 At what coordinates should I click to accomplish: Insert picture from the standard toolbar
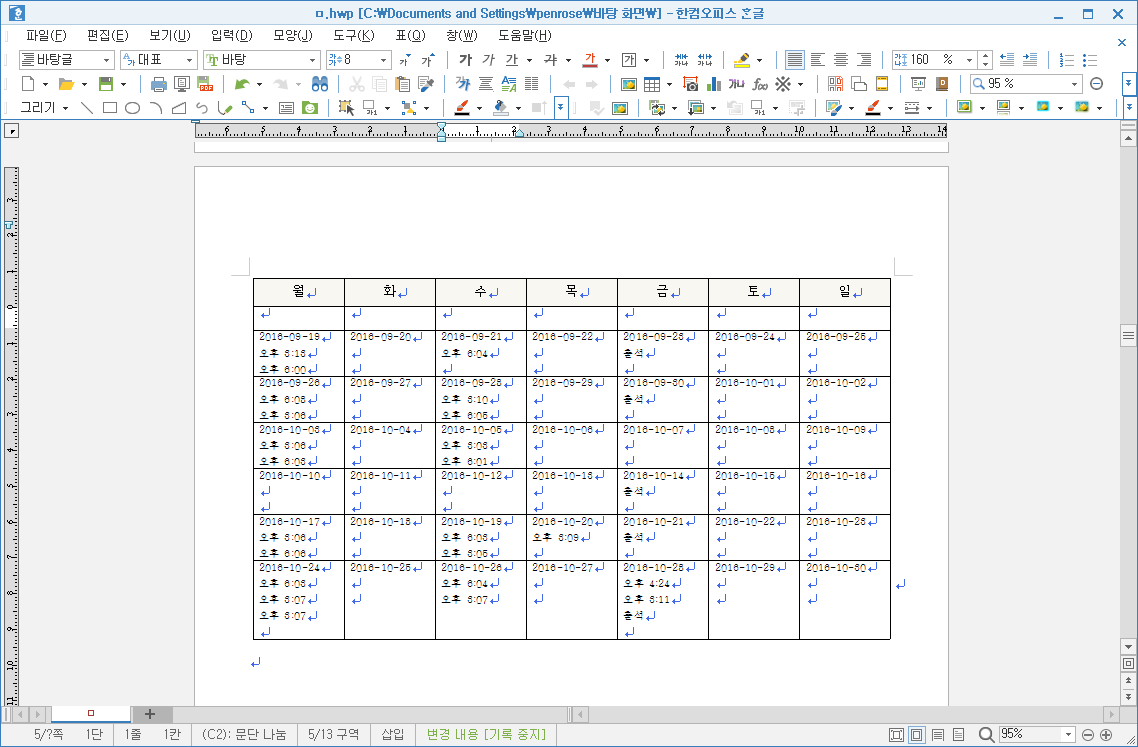[x=629, y=84]
